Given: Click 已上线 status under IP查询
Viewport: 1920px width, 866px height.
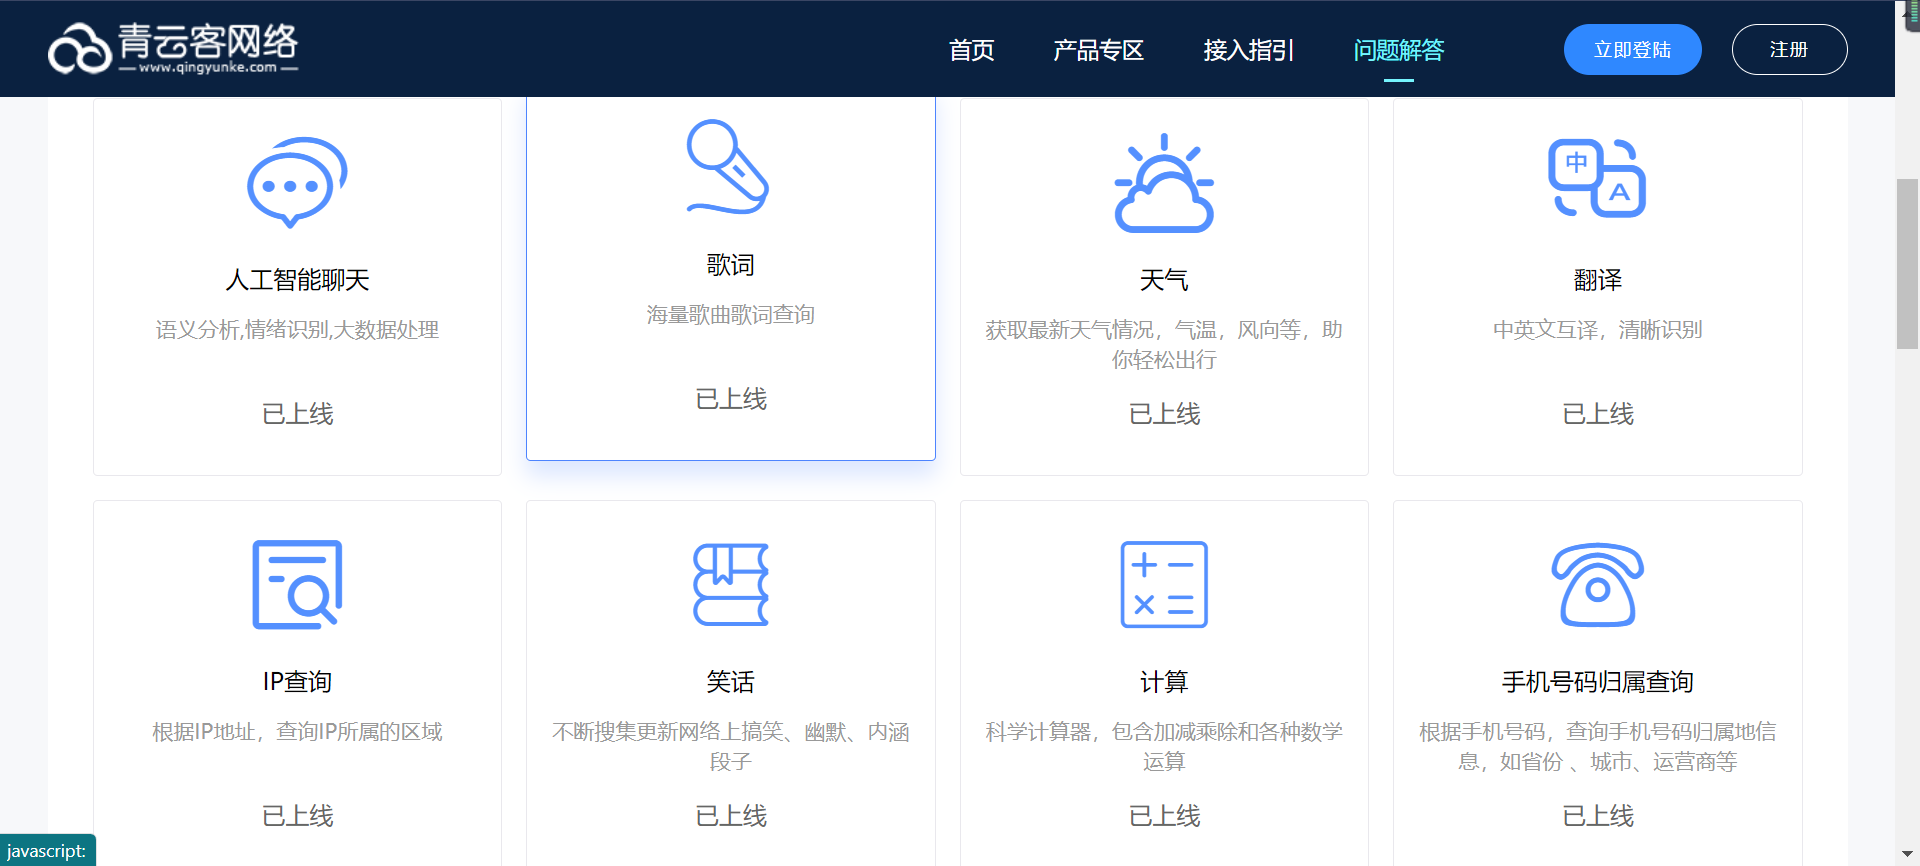Looking at the screenshot, I should 297,816.
